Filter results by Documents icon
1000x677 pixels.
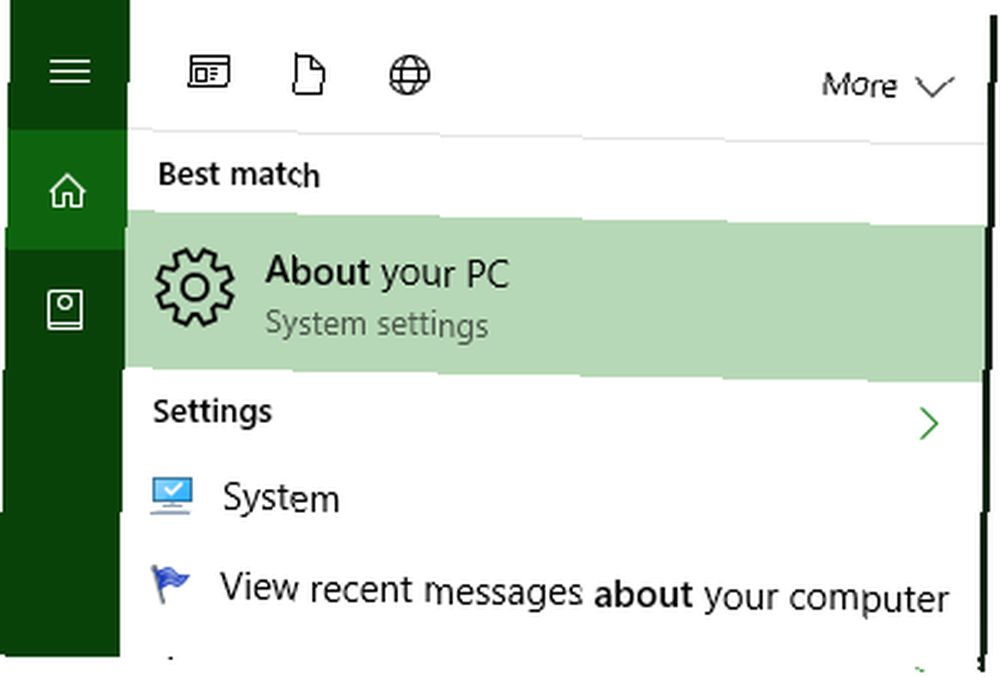tap(309, 75)
